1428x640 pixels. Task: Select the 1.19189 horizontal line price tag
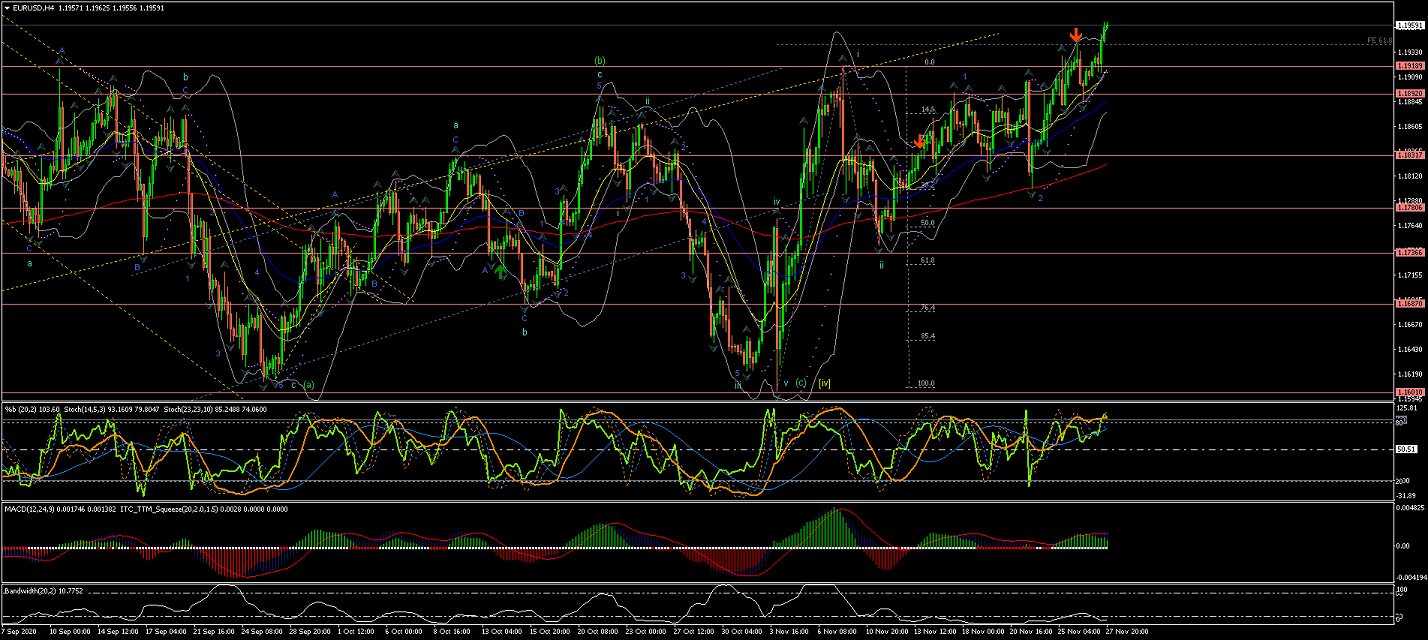[x=1410, y=66]
